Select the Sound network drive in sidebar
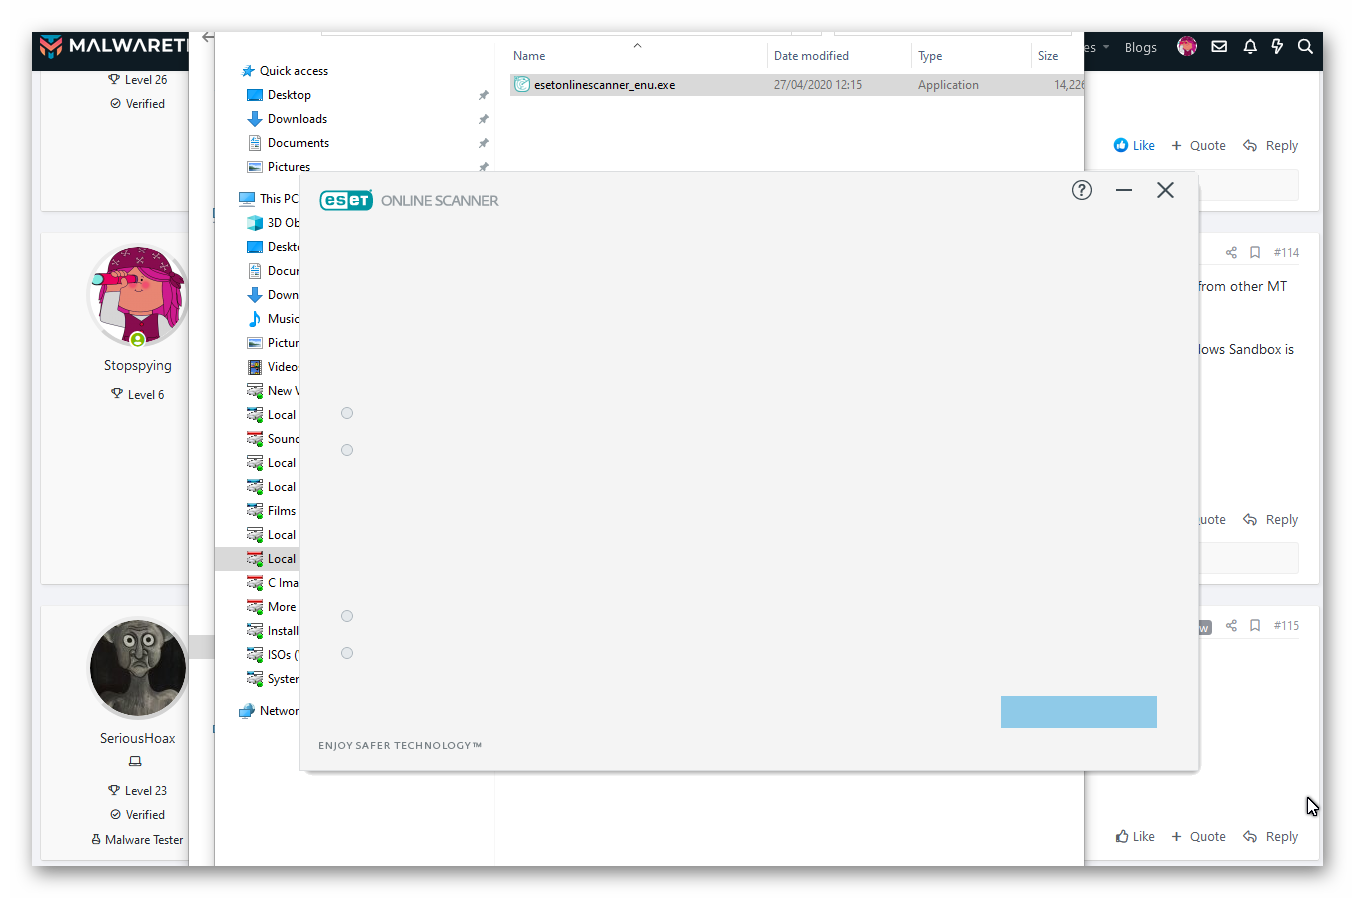Viewport: 1355px width, 898px height. 273,439
